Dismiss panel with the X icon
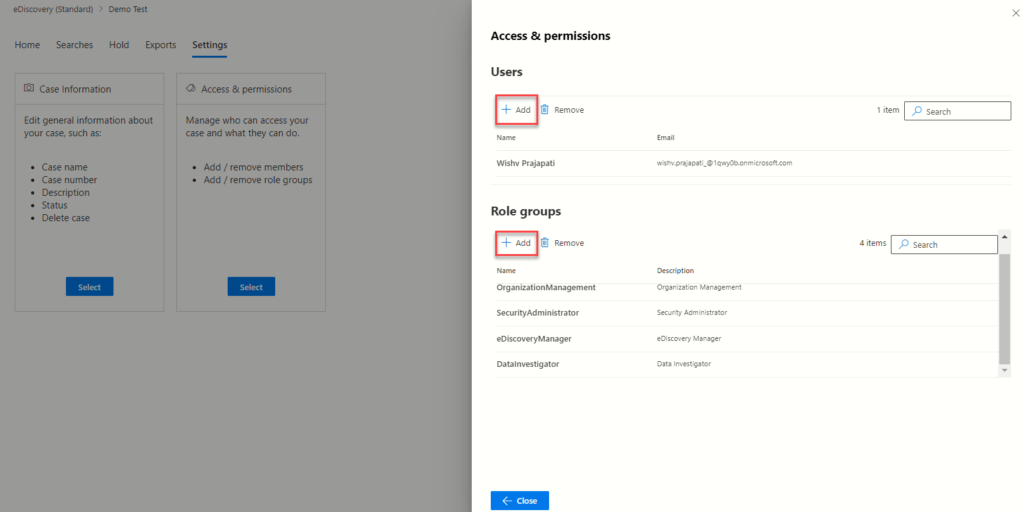The height and width of the screenshot is (512, 1024). [1015, 13]
